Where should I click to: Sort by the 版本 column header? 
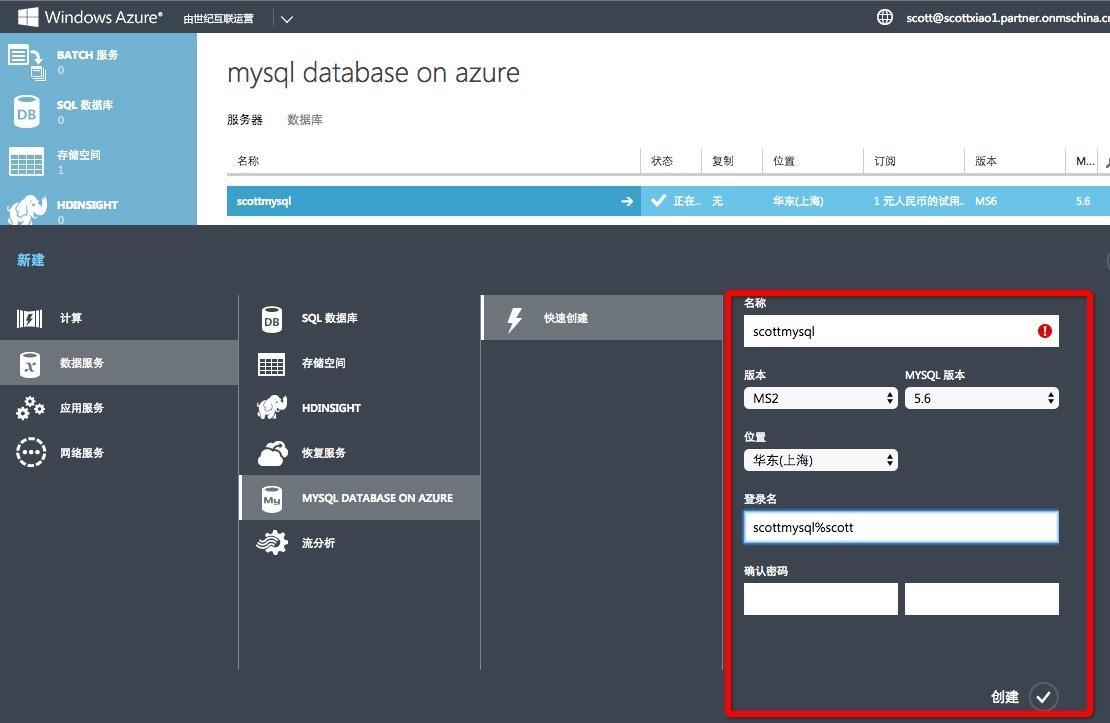tap(986, 161)
